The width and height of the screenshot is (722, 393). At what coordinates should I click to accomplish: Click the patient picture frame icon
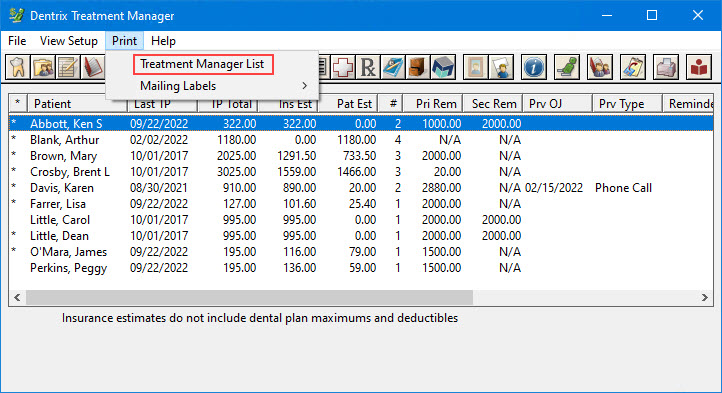click(476, 68)
